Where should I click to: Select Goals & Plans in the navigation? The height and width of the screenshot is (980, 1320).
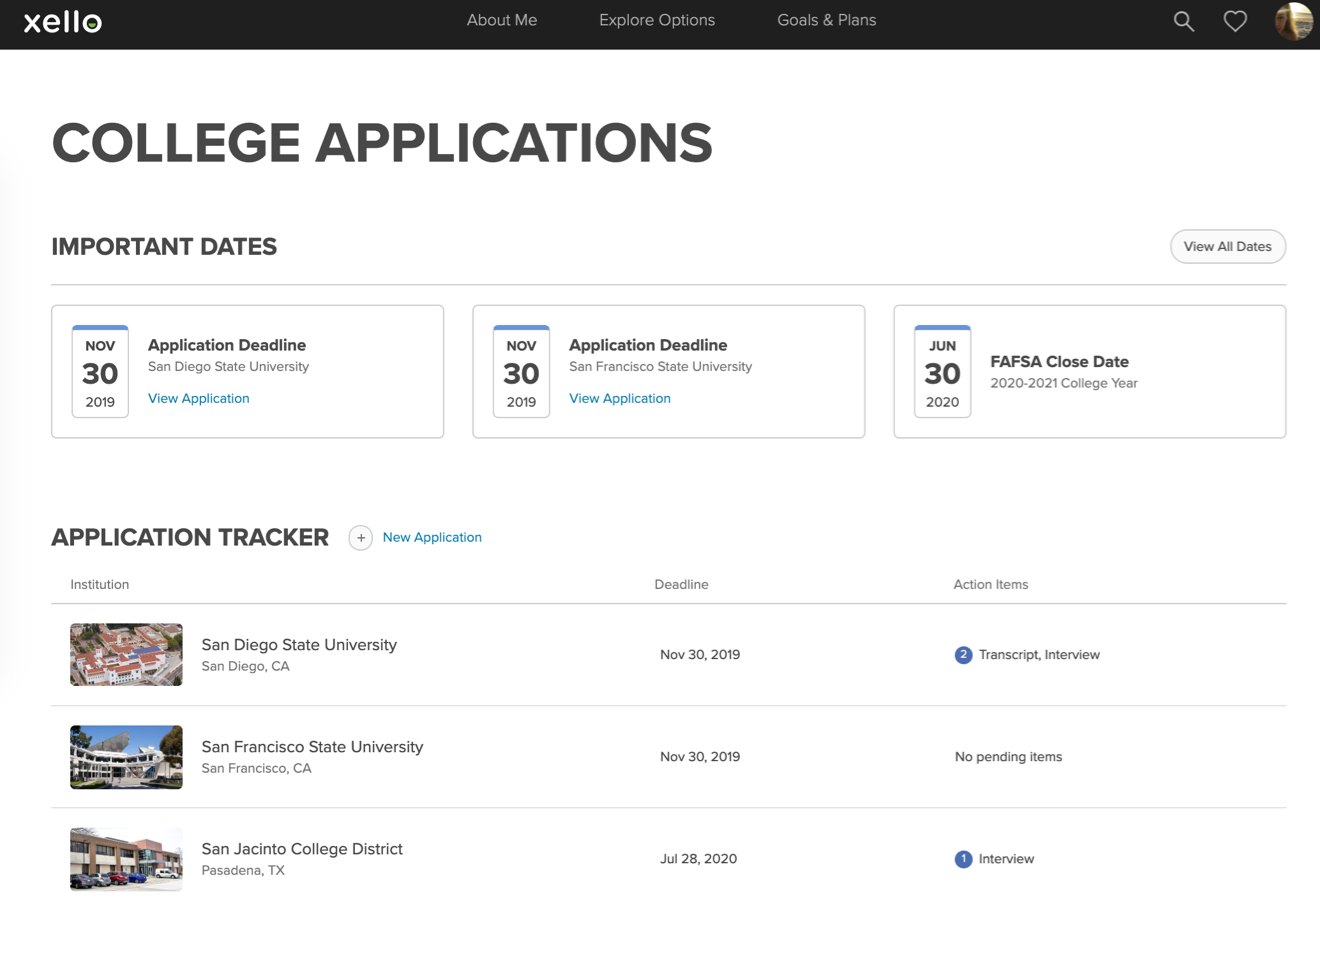click(x=826, y=20)
